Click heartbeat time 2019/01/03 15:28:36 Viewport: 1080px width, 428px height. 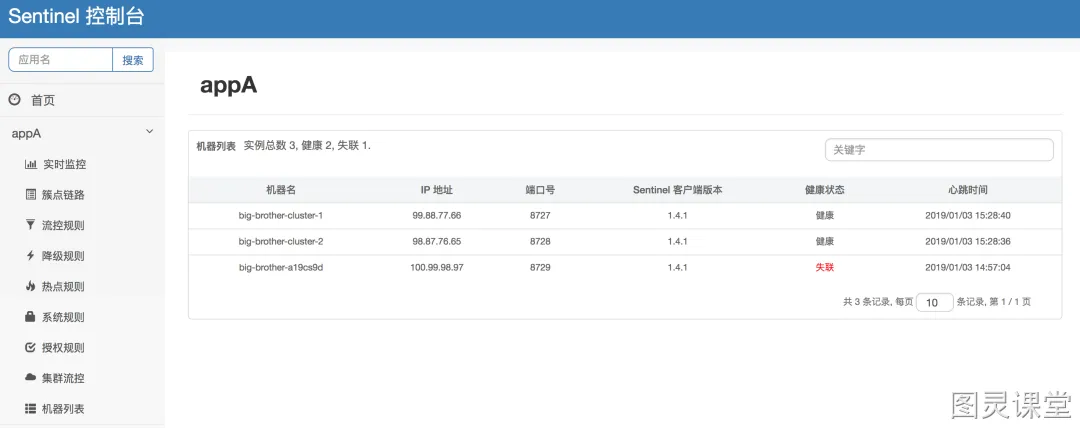(968, 241)
